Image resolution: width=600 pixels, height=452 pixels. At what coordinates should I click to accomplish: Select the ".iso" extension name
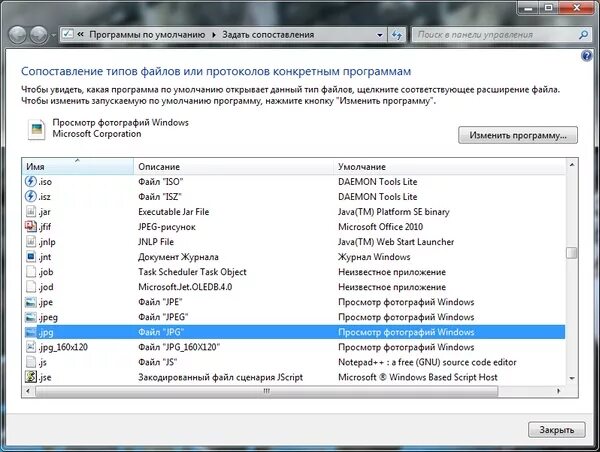coord(45,181)
